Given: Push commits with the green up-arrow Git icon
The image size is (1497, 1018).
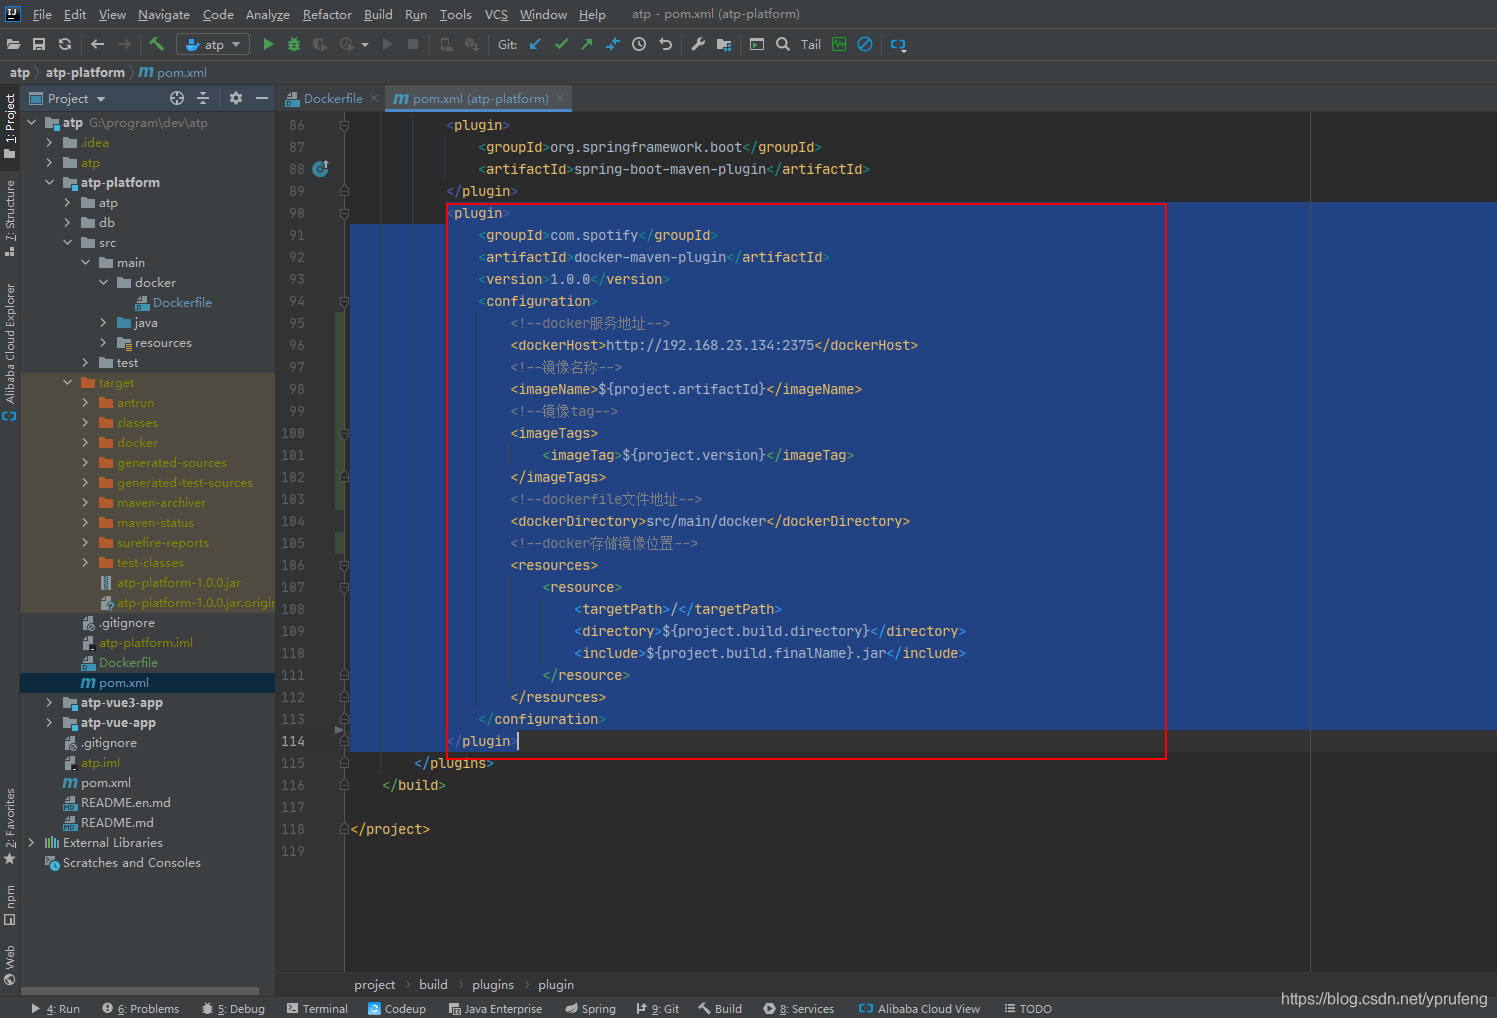Looking at the screenshot, I should point(586,44).
